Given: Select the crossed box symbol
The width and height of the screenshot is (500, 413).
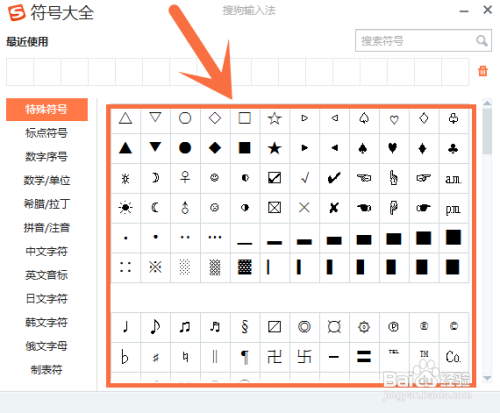Looking at the screenshot, I should pos(274,208).
